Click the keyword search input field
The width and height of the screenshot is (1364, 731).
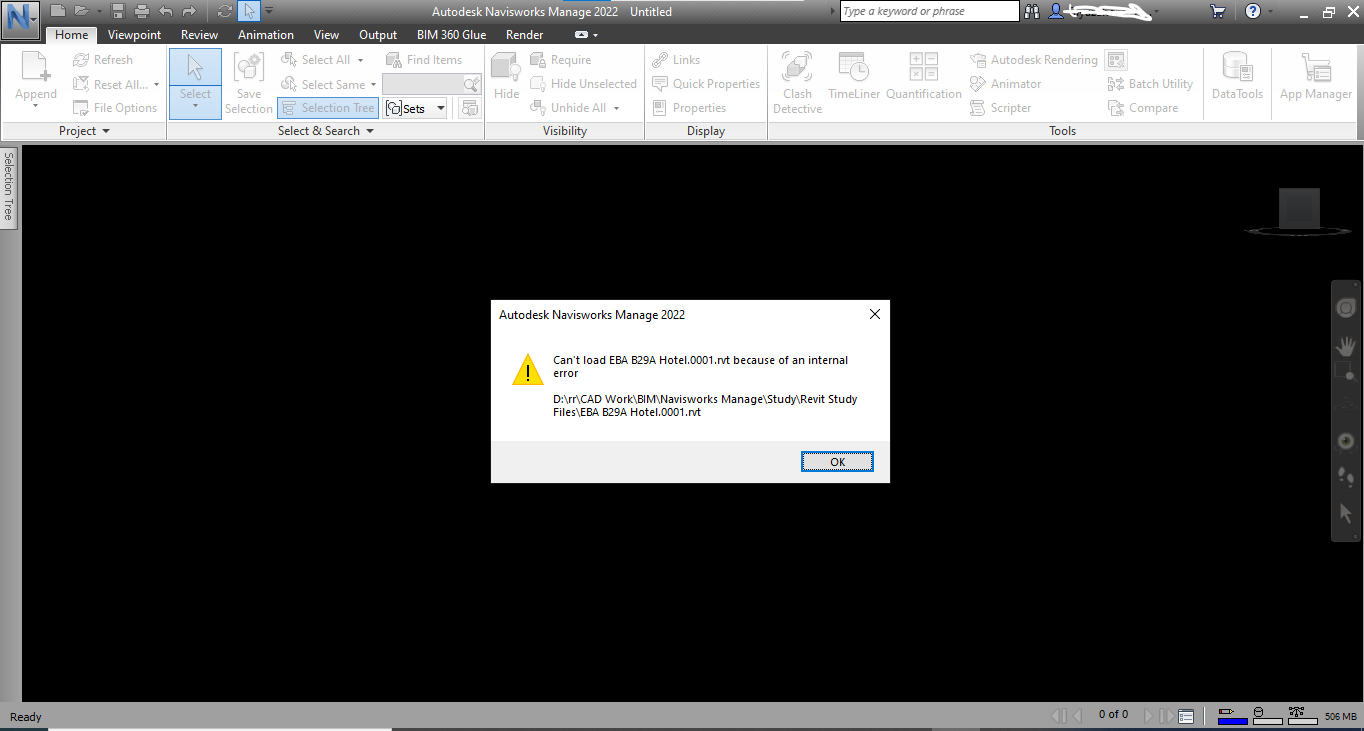928,11
